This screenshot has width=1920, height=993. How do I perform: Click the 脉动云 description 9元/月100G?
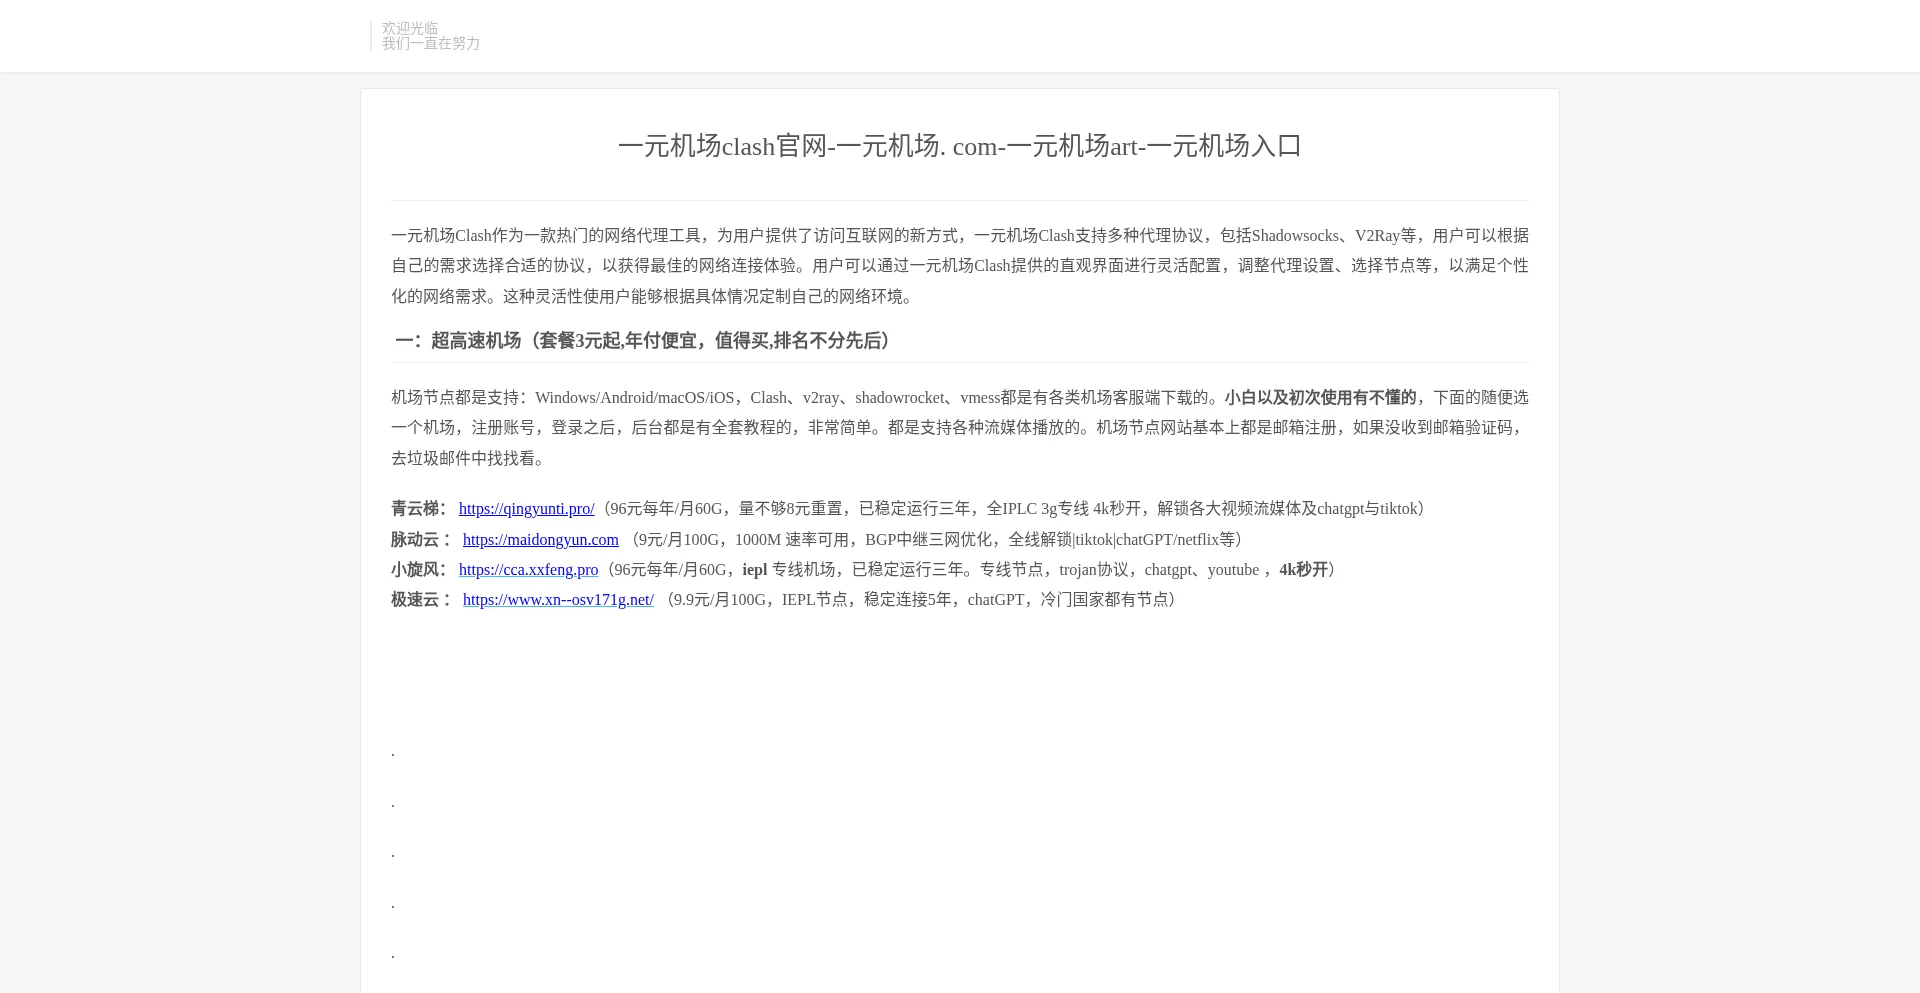tap(936, 540)
